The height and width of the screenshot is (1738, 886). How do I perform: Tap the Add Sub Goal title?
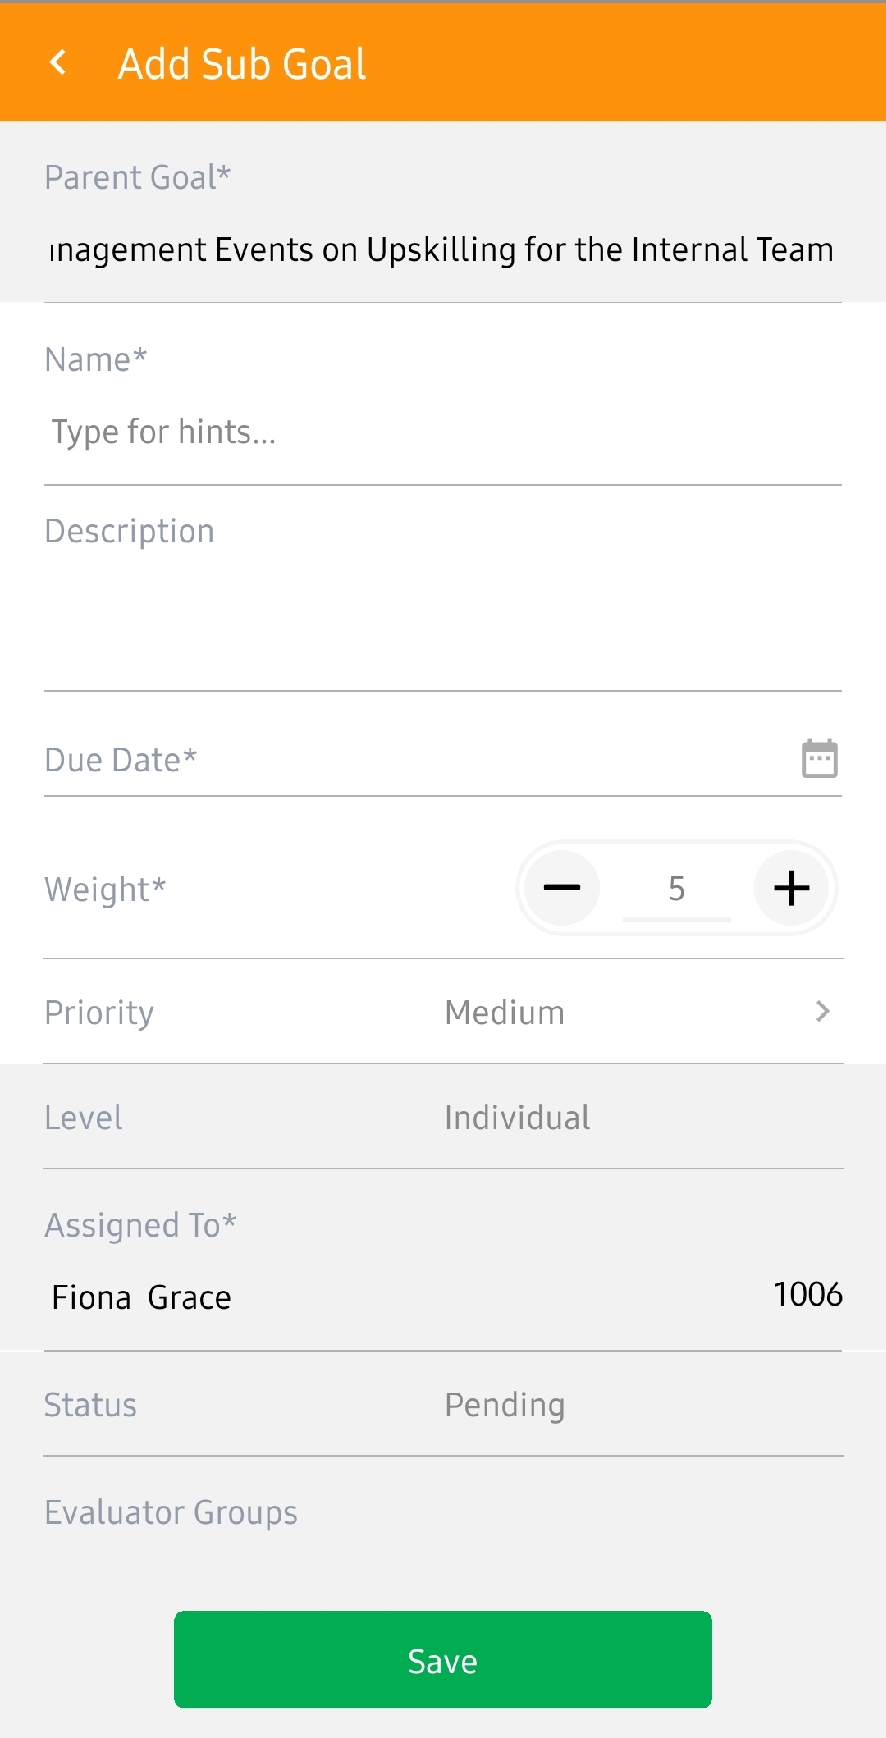[243, 64]
